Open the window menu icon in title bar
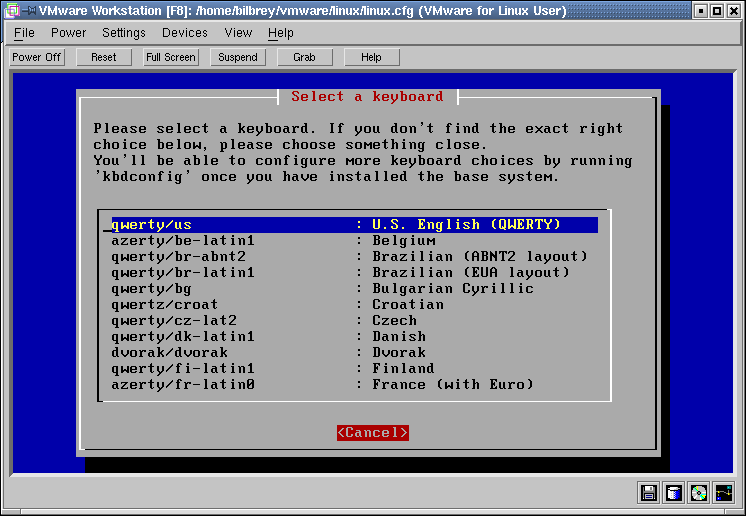Viewport: 746px width, 516px height. tap(11, 10)
